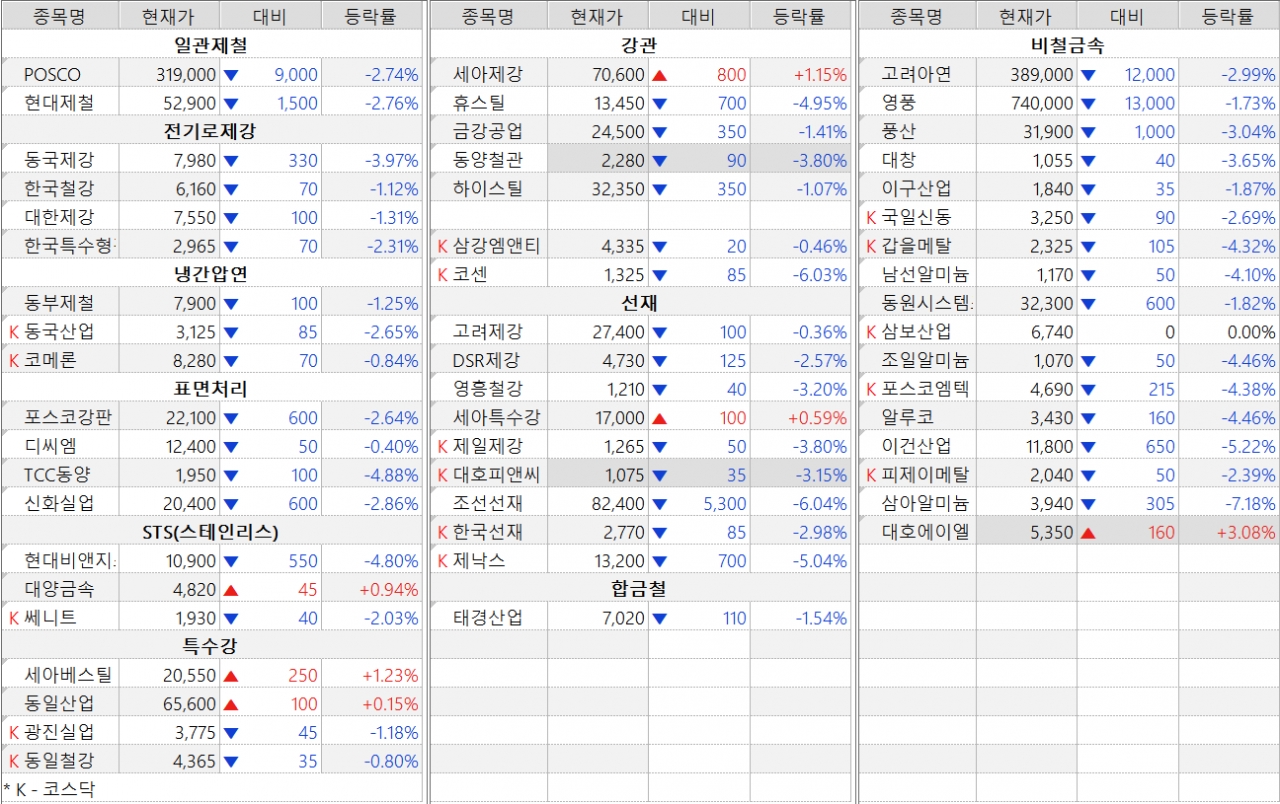Click 현대제철 stock name

(x=59, y=103)
